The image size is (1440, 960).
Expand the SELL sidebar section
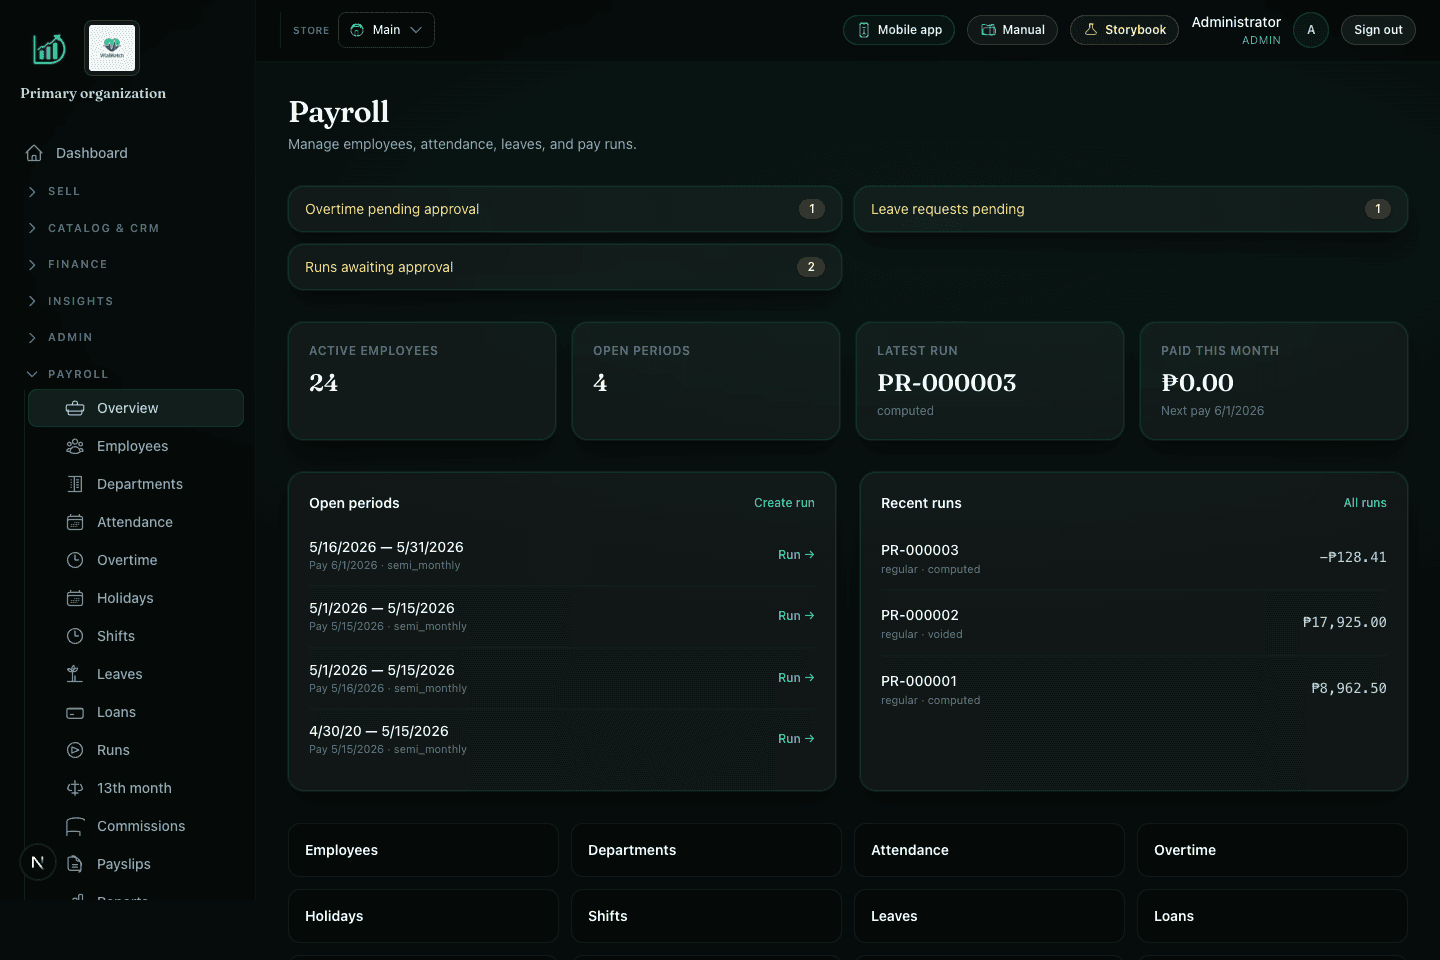(x=64, y=191)
